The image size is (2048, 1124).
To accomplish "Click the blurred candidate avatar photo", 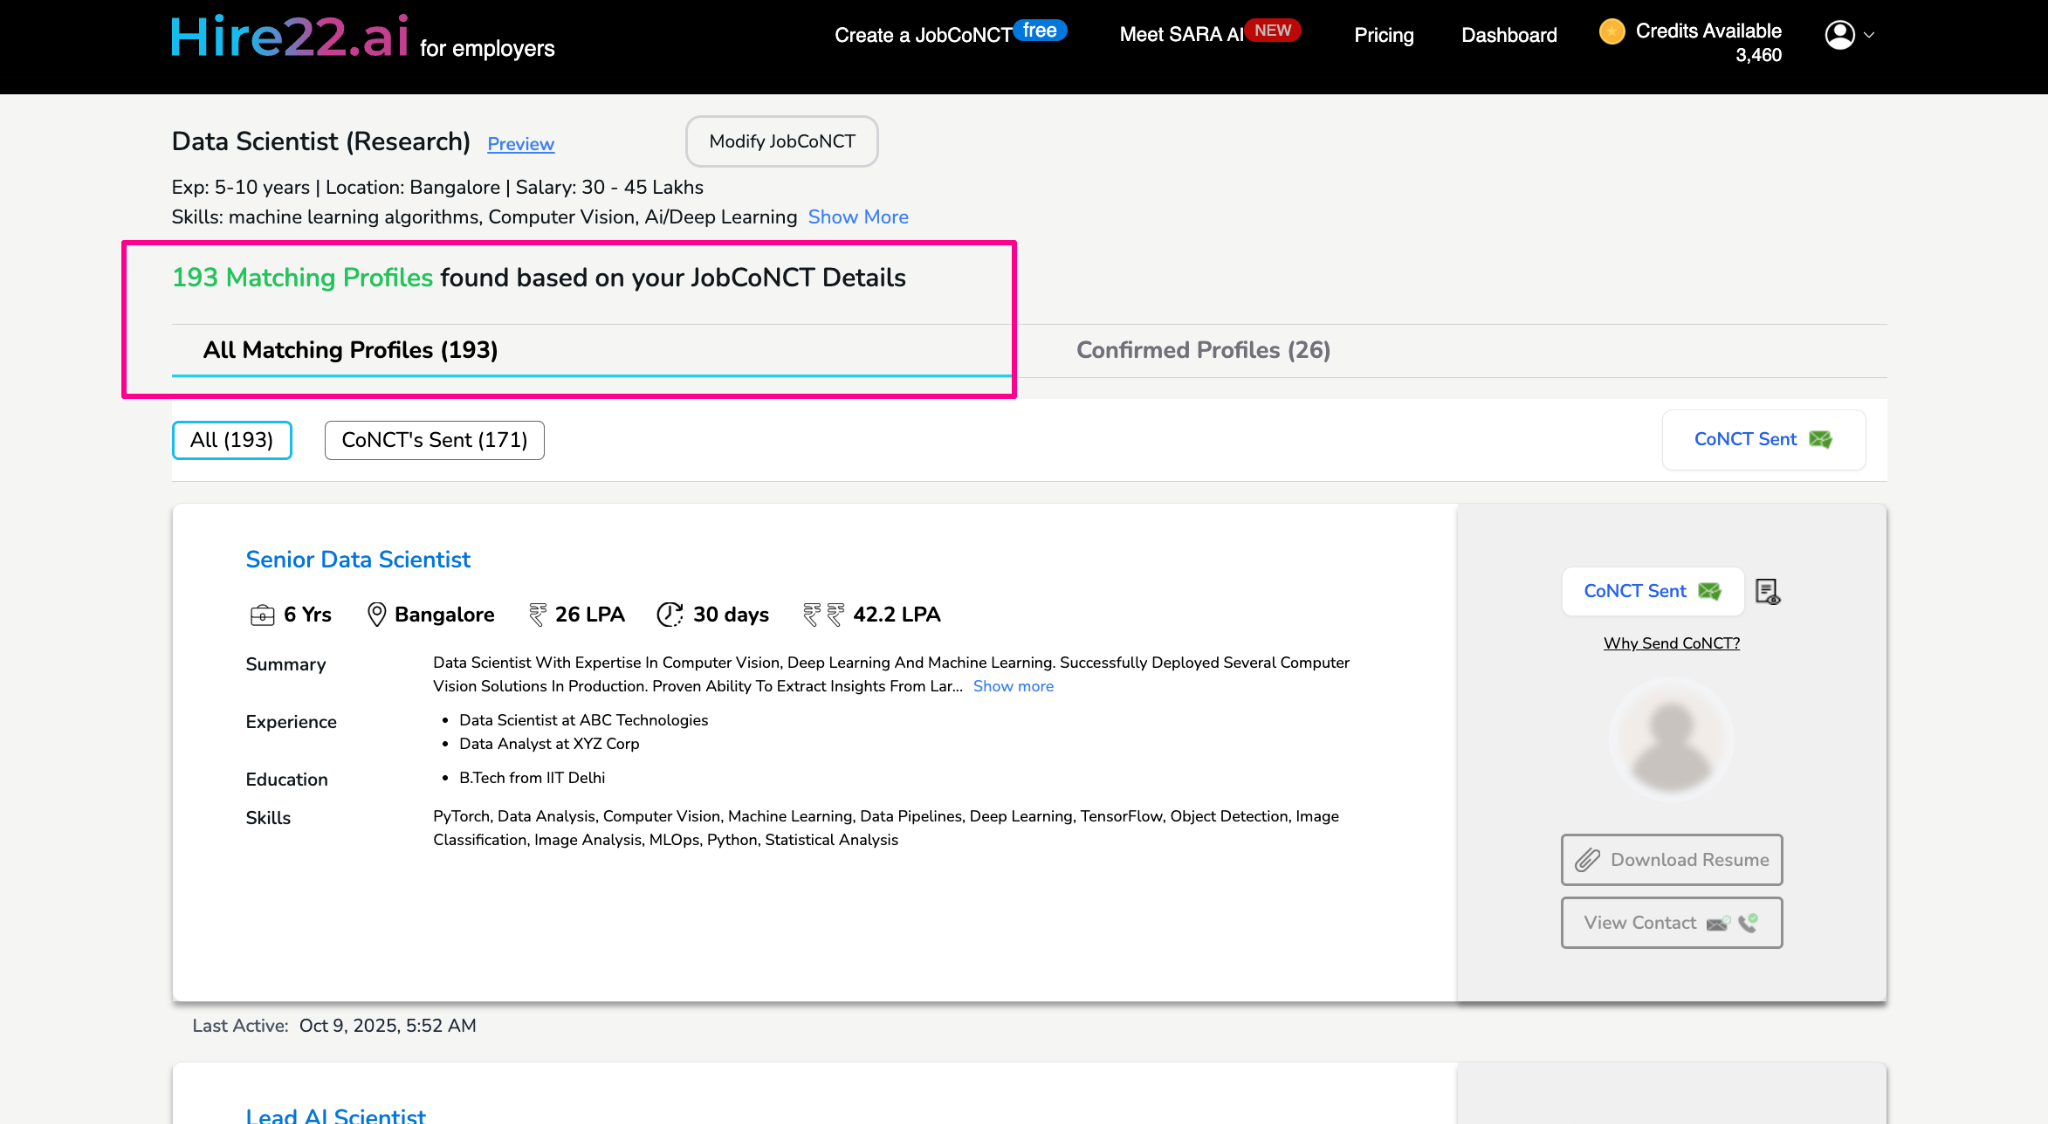I will [1671, 741].
